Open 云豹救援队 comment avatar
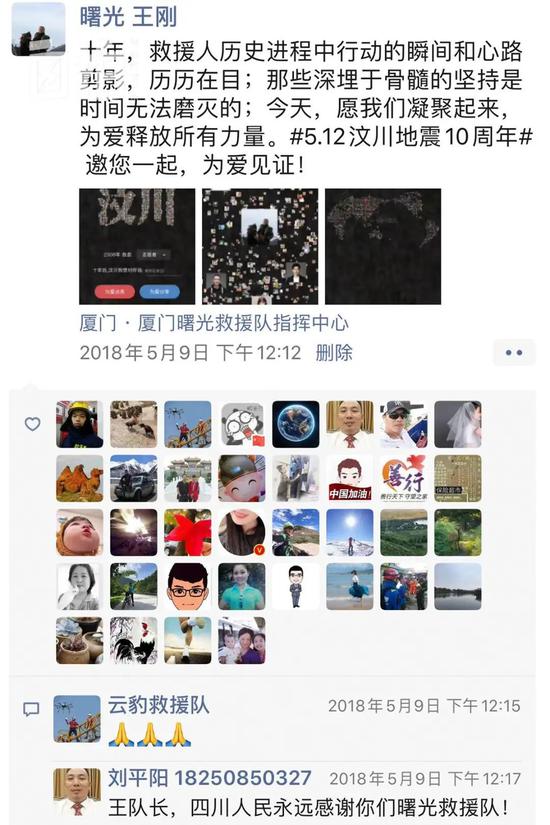This screenshot has width=550, height=825. tap(77, 719)
